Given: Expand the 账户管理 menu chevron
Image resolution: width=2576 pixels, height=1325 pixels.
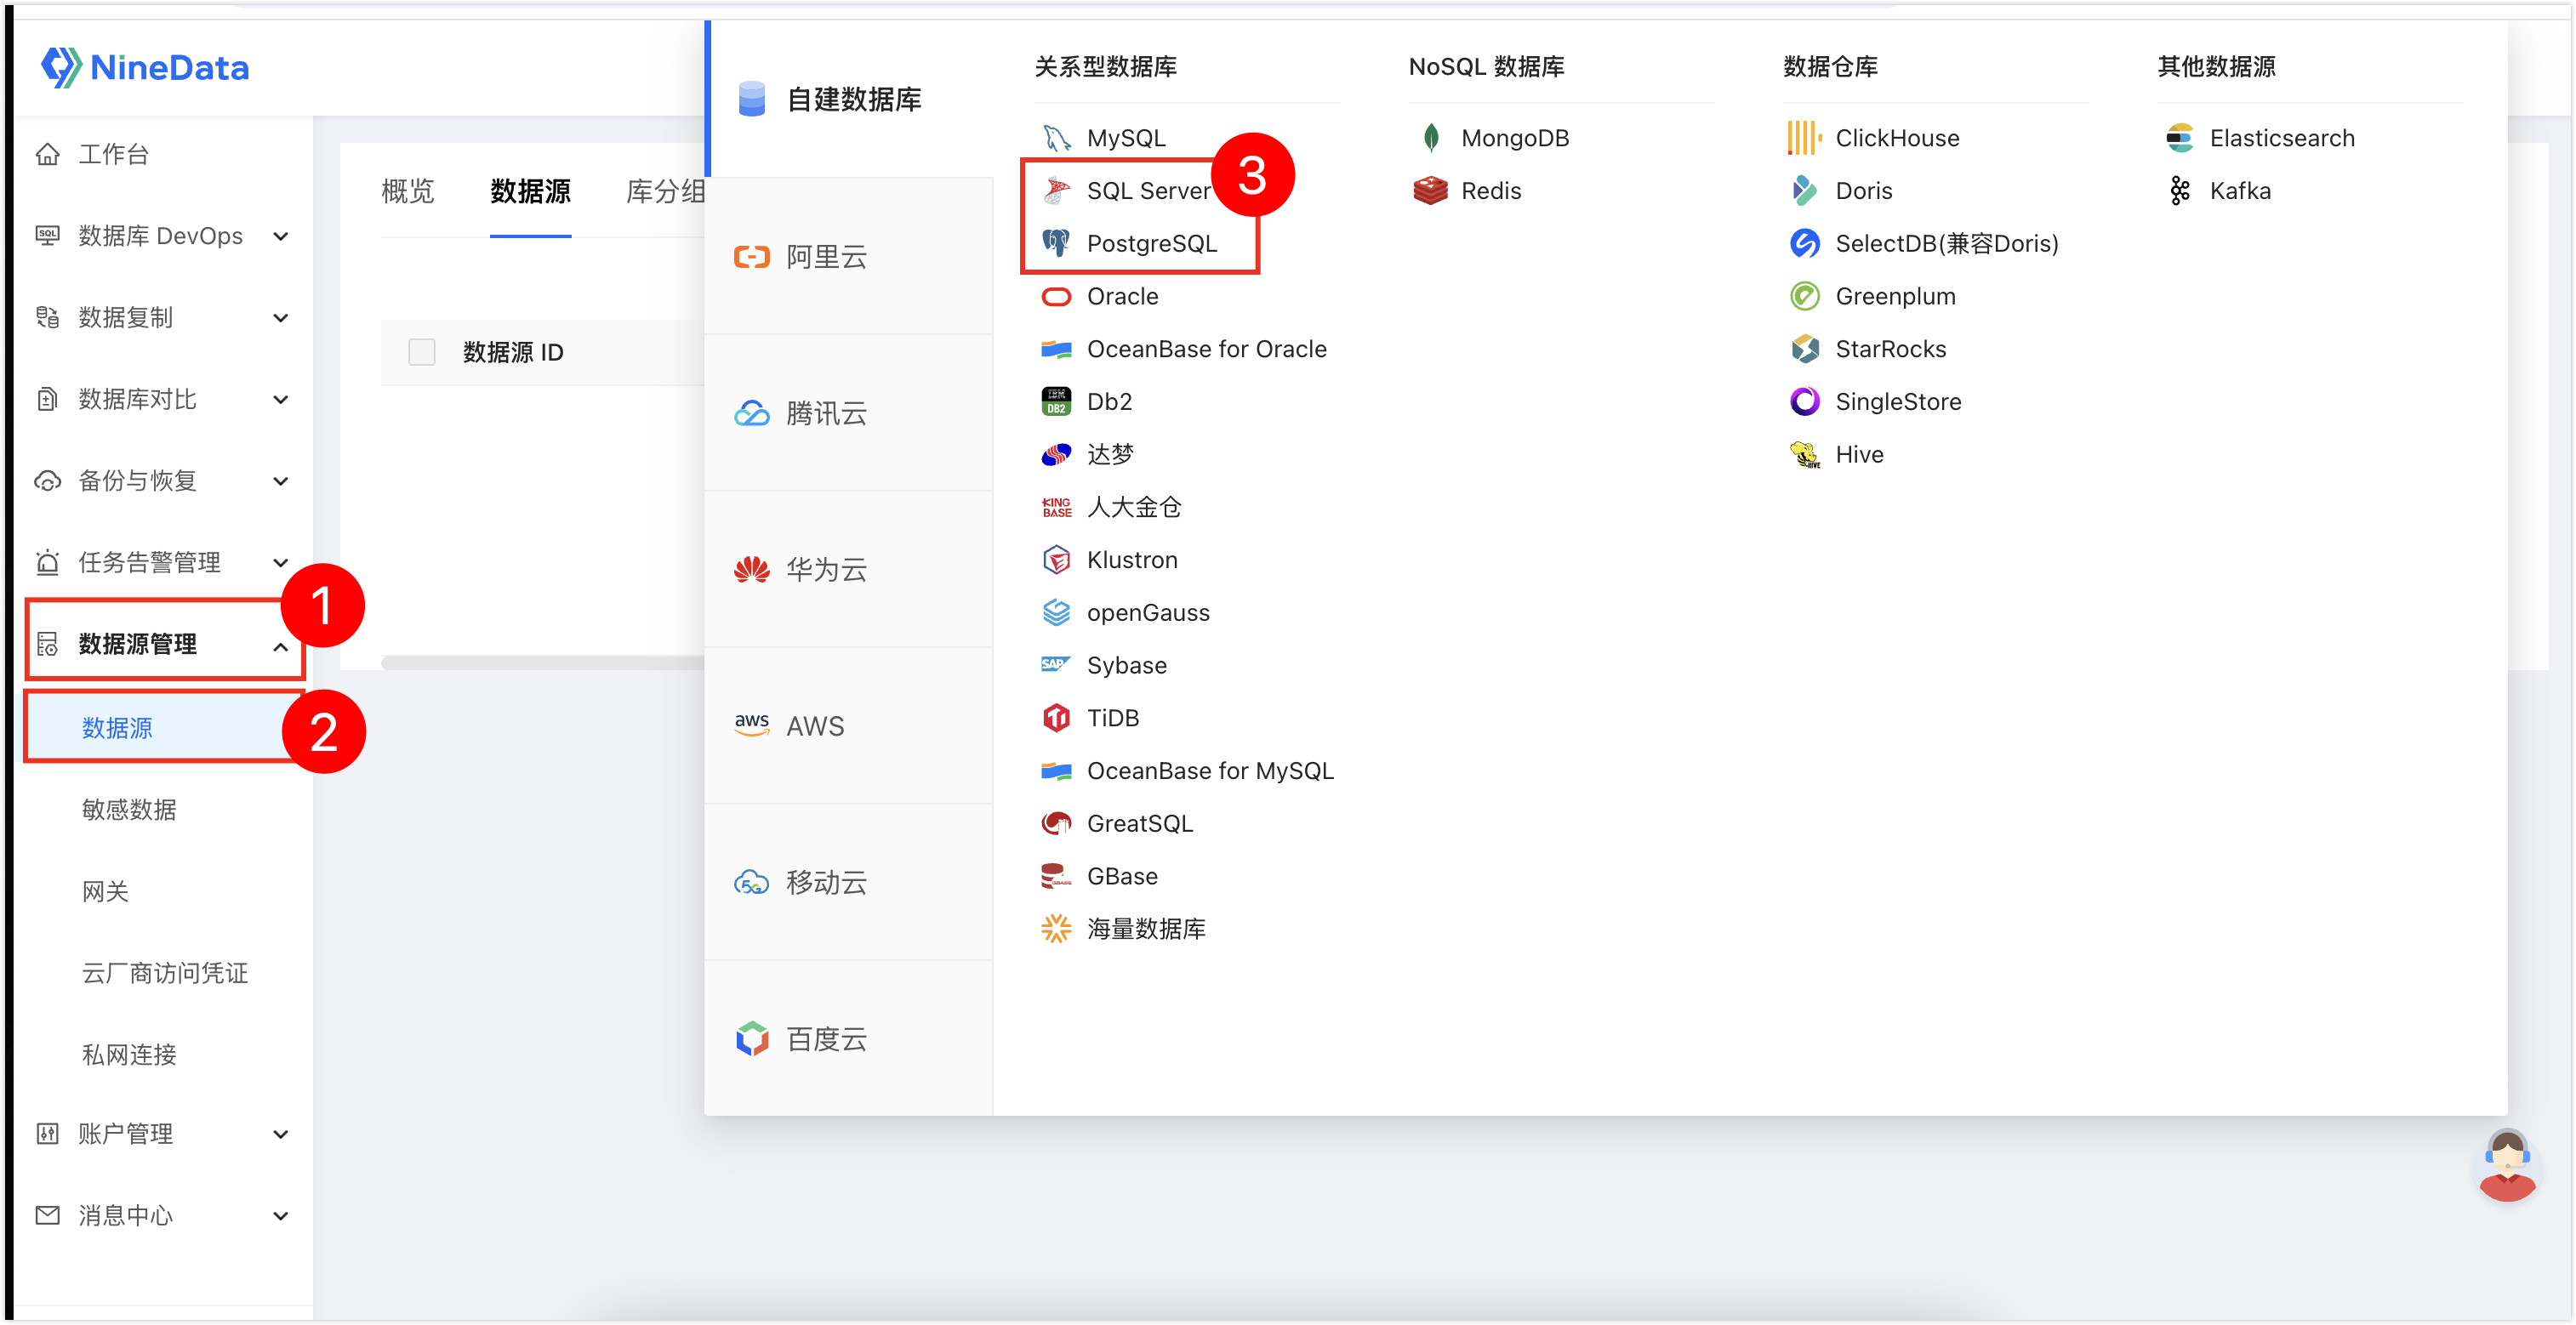Looking at the screenshot, I should [x=281, y=1135].
